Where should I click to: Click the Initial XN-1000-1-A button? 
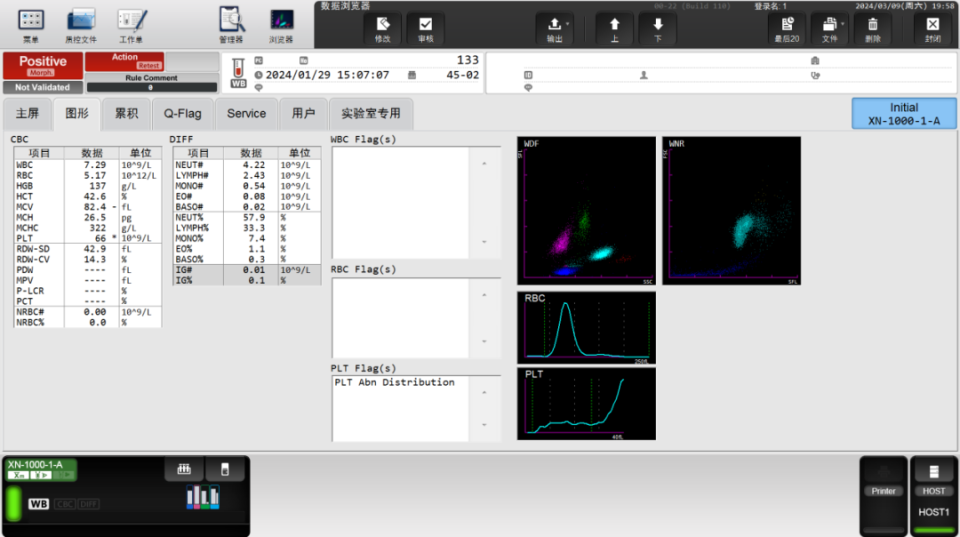point(903,114)
